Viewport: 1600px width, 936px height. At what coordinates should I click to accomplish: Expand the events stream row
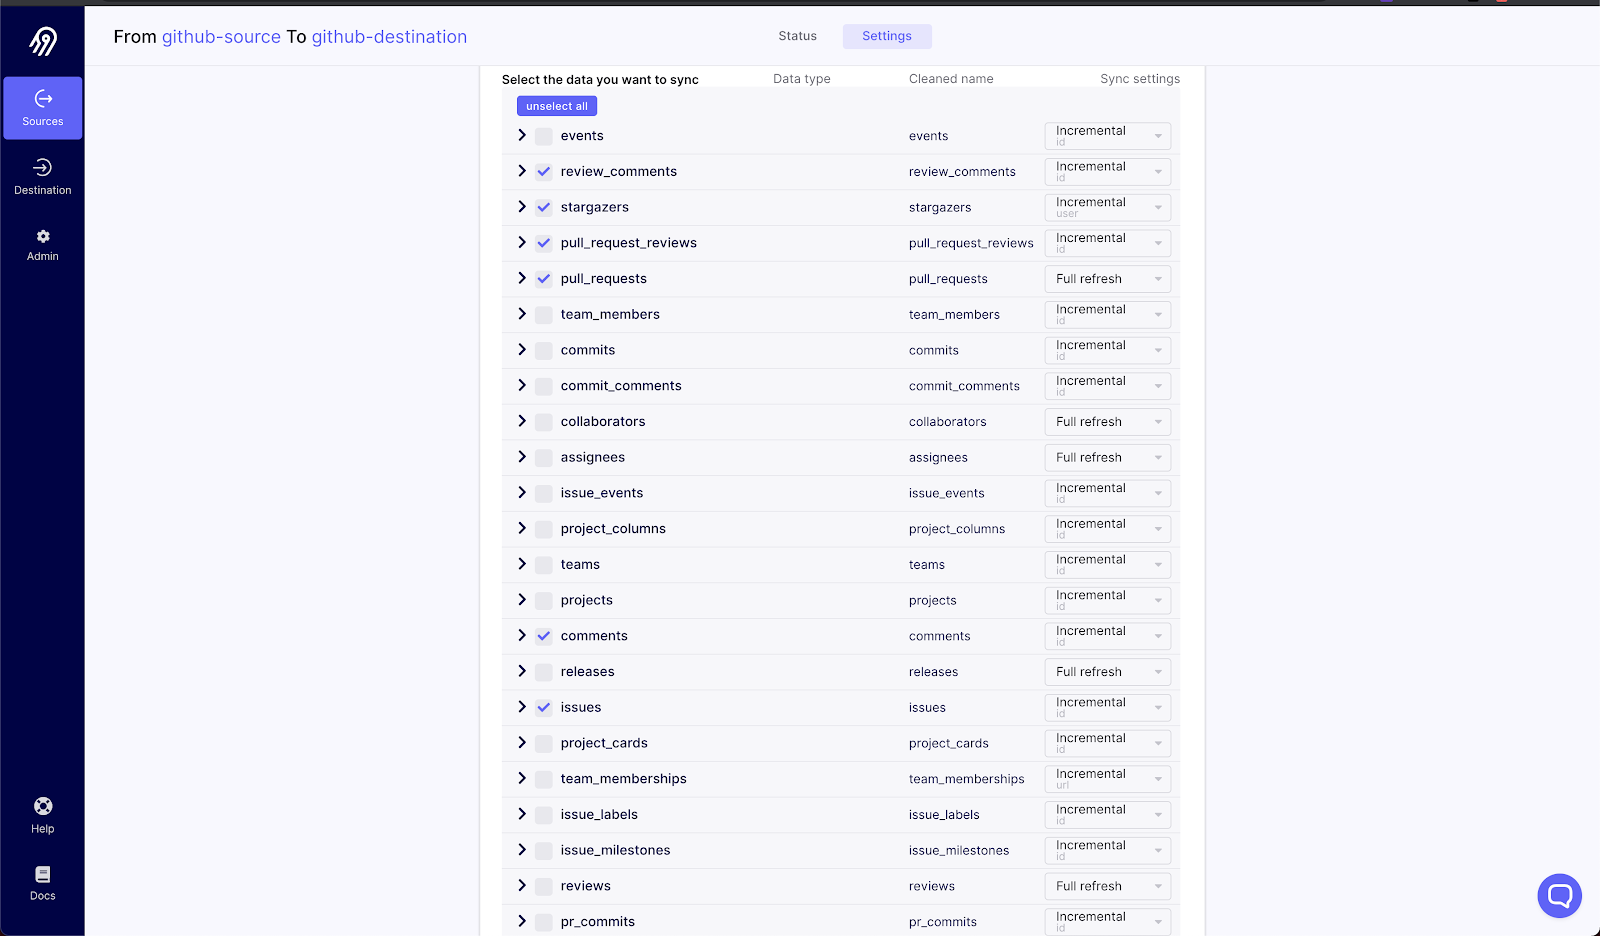[x=521, y=135]
